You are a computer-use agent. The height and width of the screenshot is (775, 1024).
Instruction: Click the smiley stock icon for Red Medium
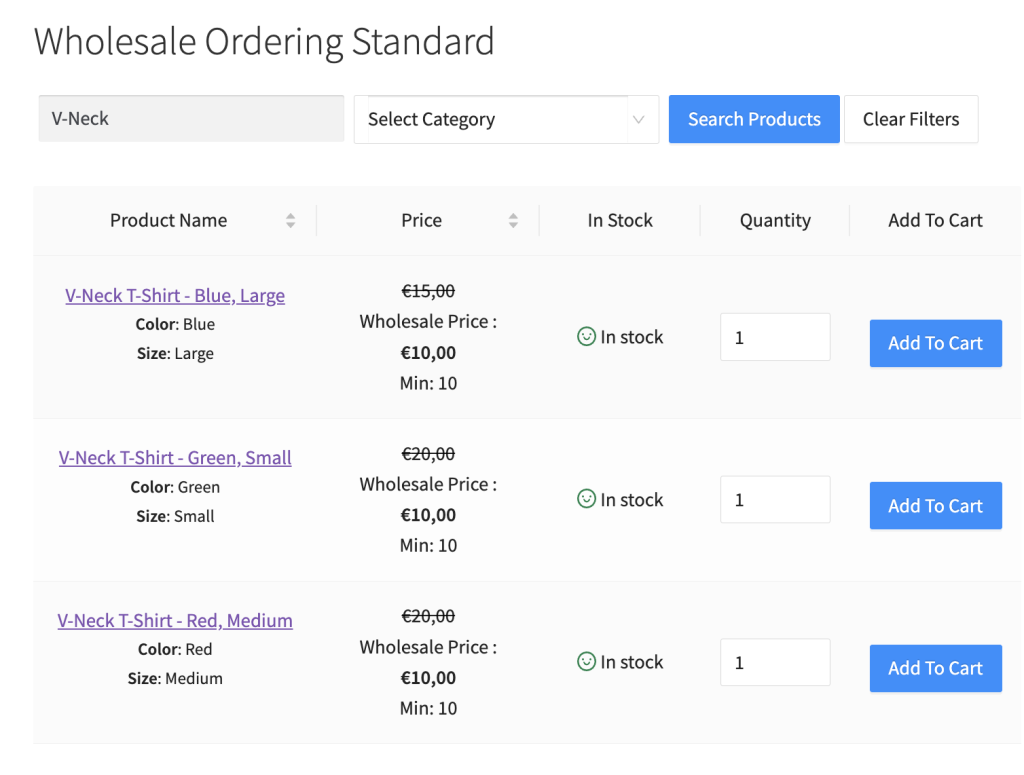click(587, 662)
